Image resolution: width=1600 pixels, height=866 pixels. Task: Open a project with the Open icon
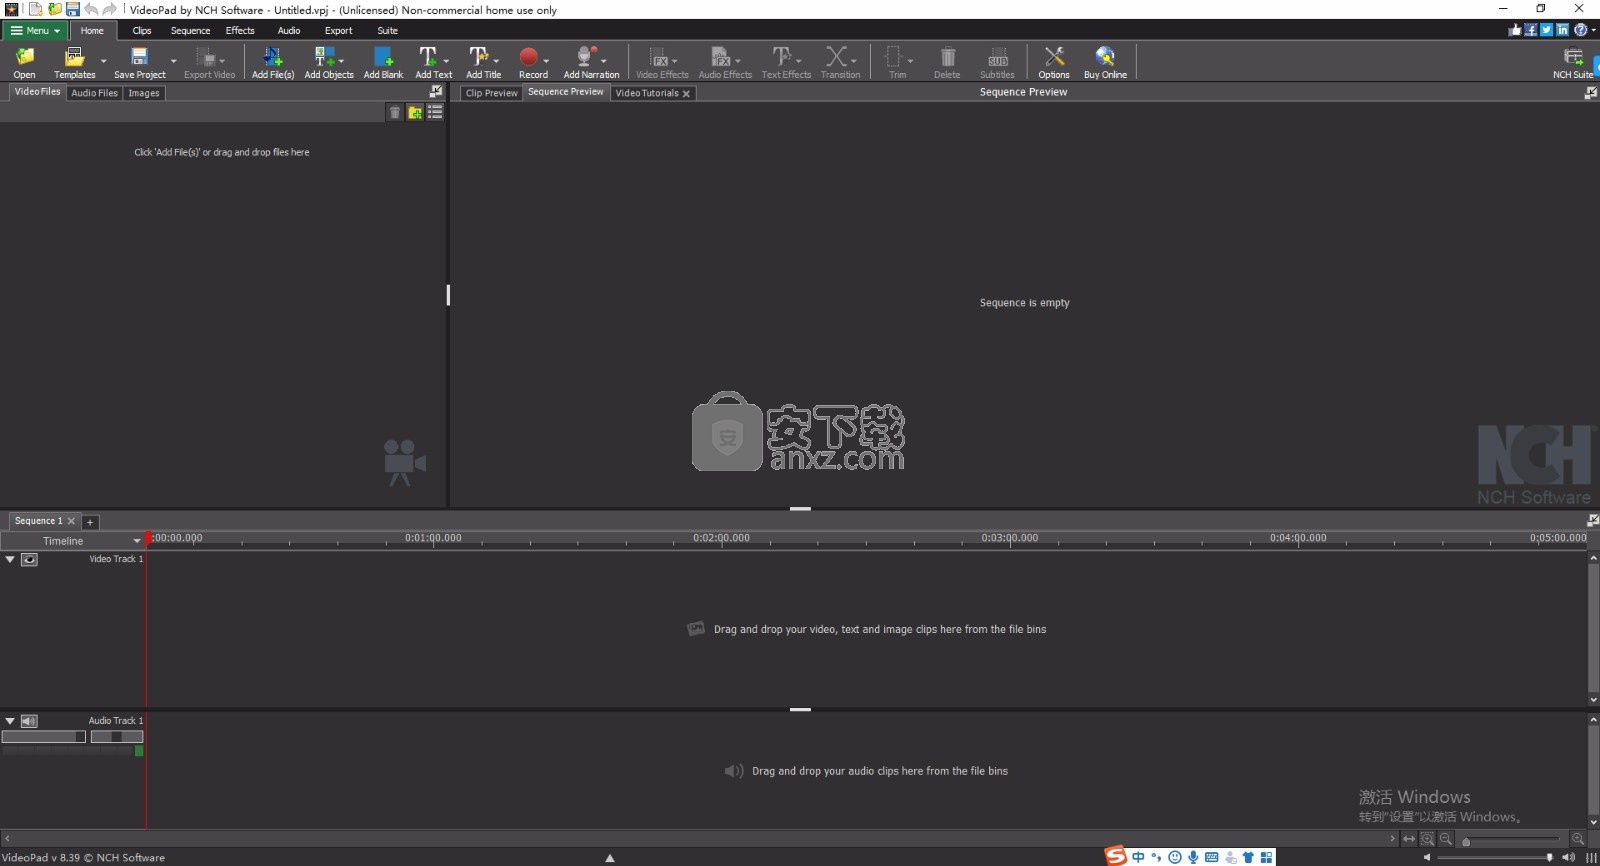24,62
